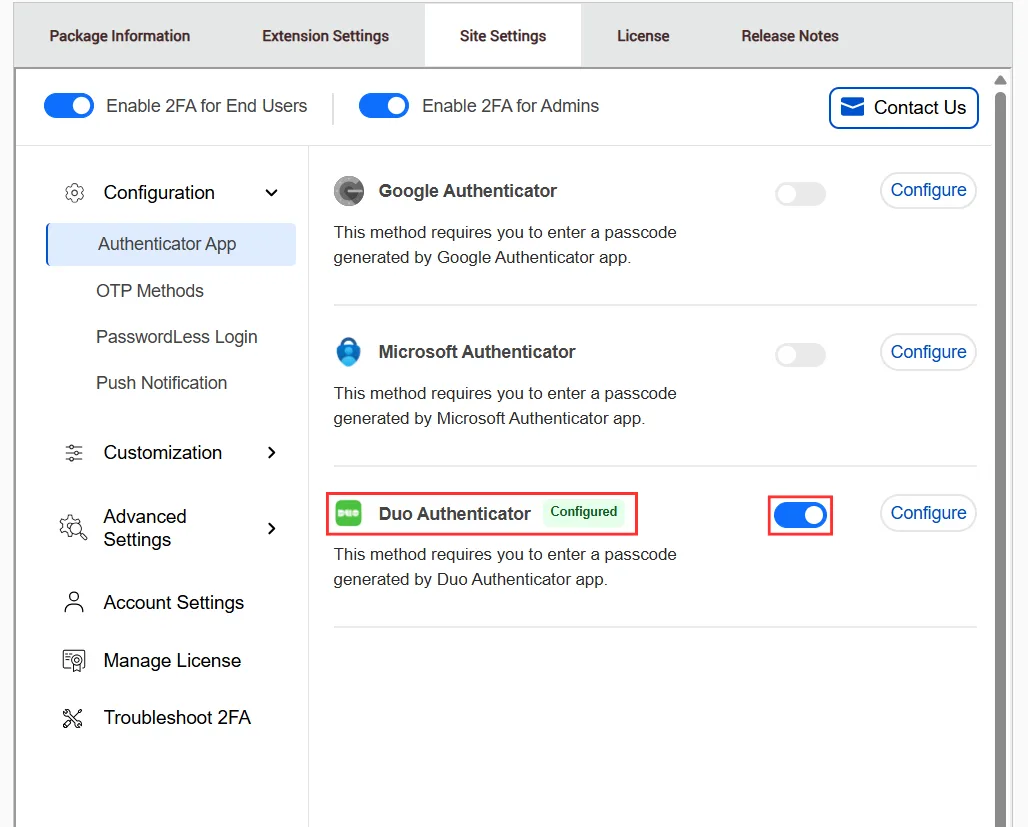Click the Duo Authenticator green logo

[348, 513]
